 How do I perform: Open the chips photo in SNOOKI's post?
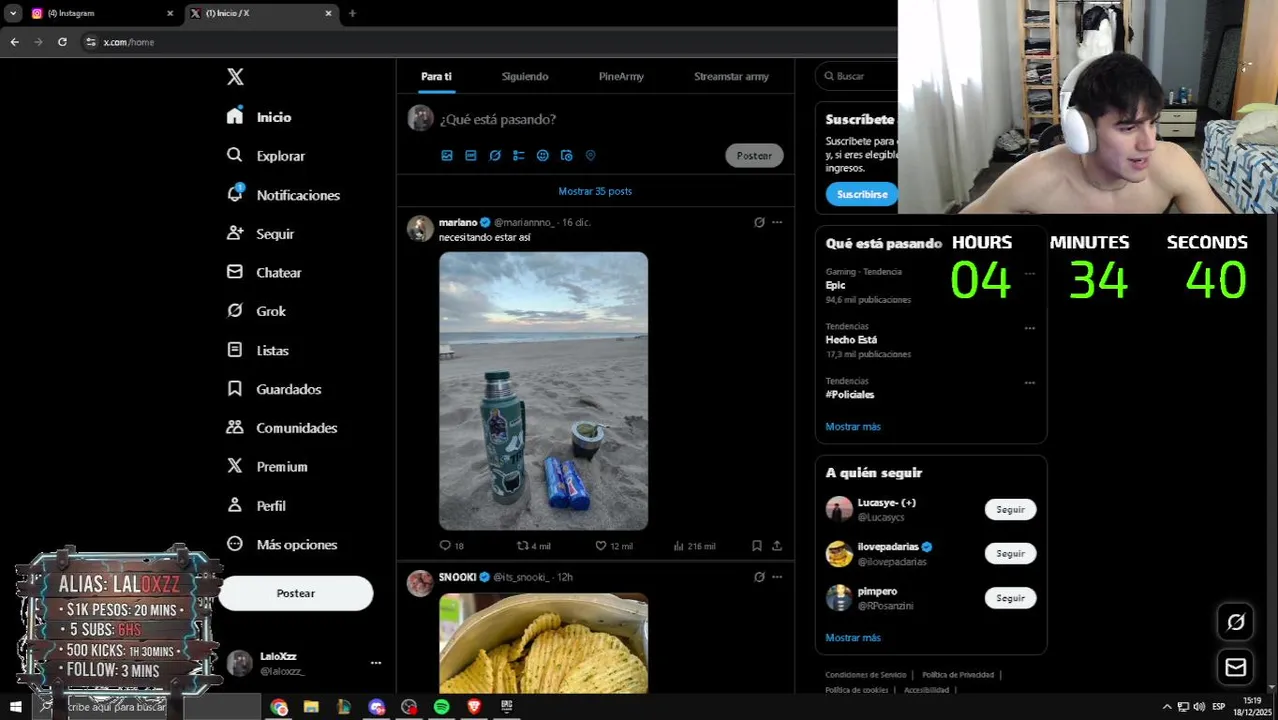(543, 643)
